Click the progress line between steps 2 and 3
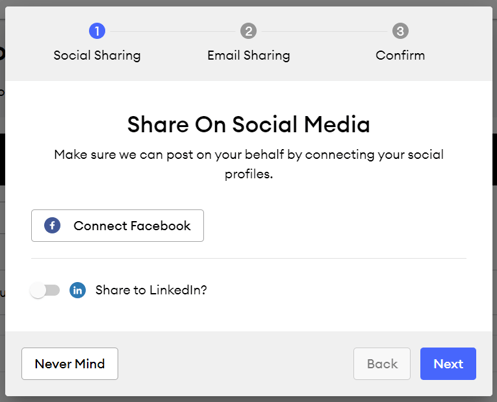 coord(324,31)
